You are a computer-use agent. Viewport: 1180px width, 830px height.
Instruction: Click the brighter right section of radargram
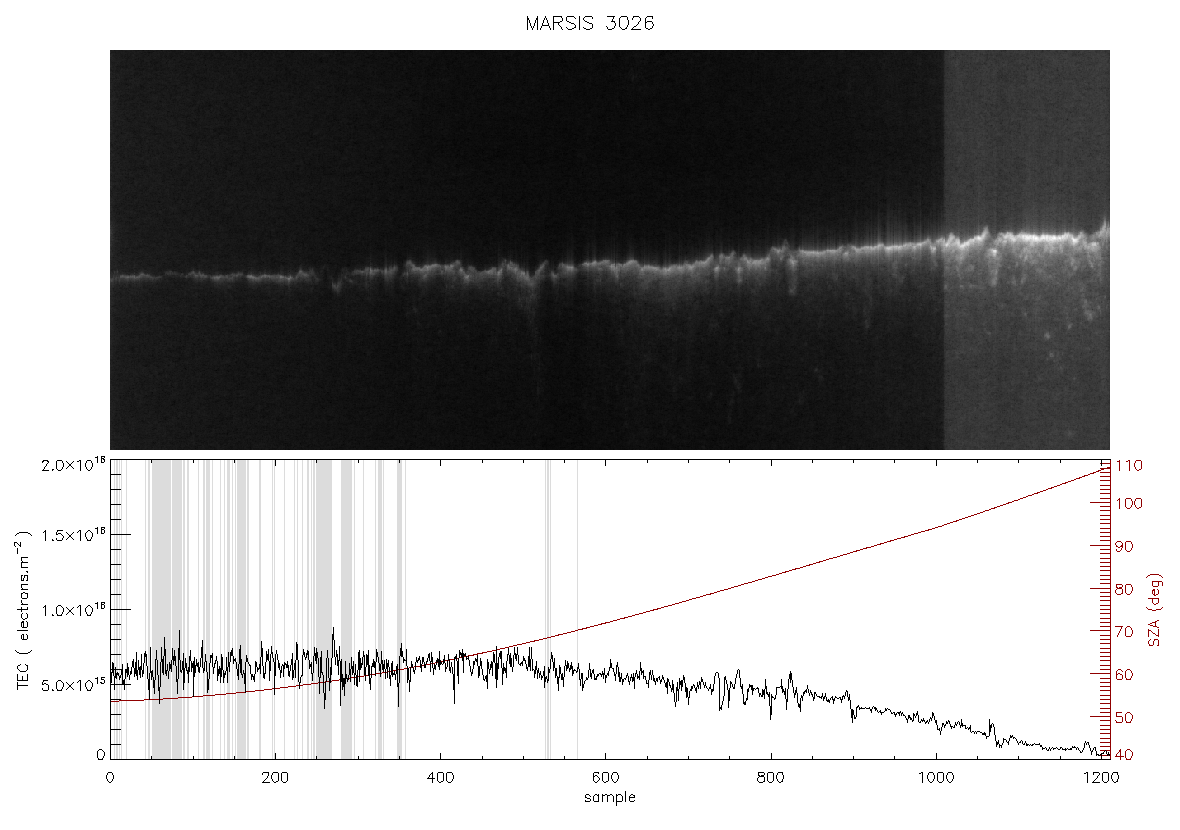pyautogui.click(x=1026, y=250)
